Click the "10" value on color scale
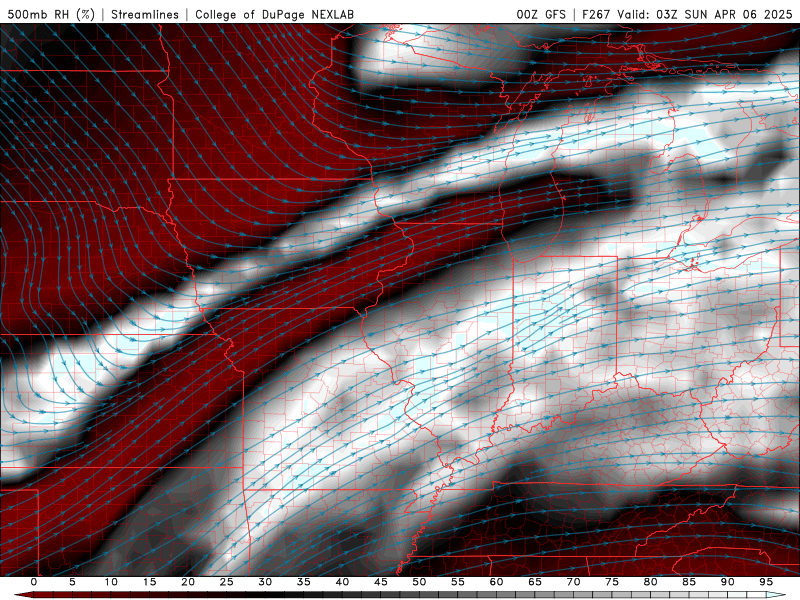The image size is (800, 600). pos(111,582)
